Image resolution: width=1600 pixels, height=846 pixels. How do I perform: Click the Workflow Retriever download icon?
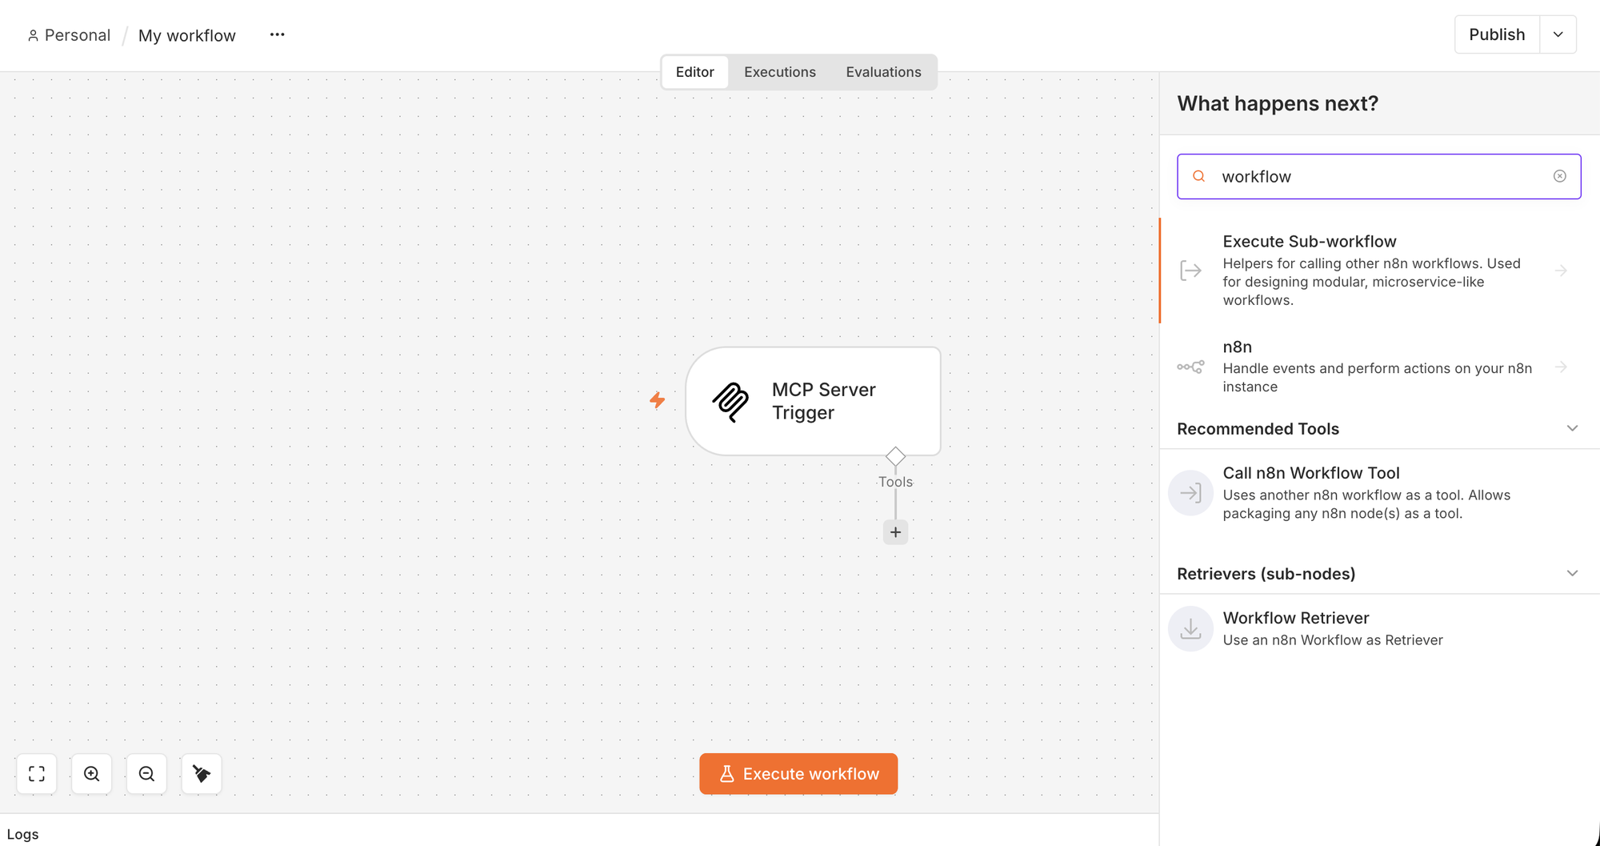(1190, 629)
